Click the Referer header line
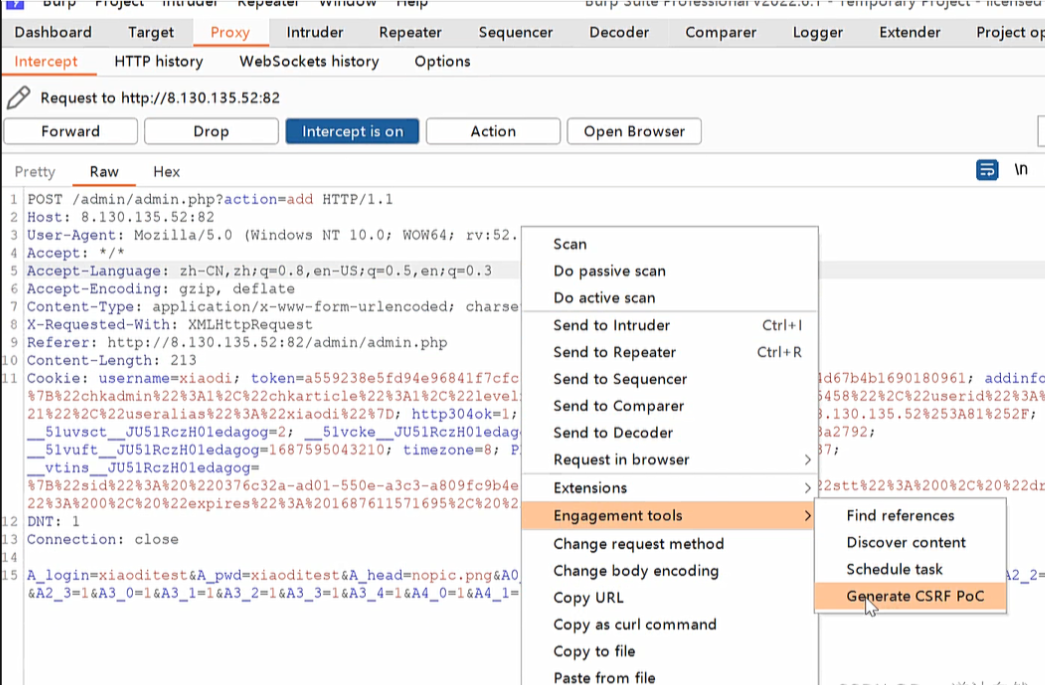Screen dimensions: 1045x685 [x=237, y=342]
